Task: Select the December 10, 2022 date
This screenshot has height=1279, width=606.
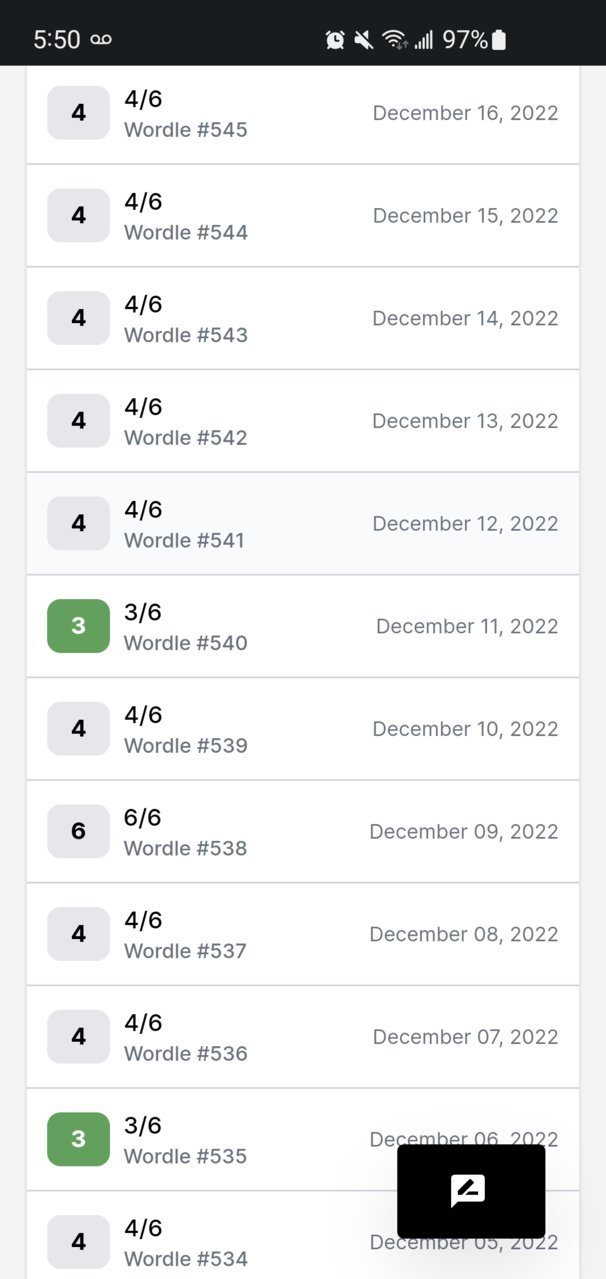Action: tap(466, 729)
